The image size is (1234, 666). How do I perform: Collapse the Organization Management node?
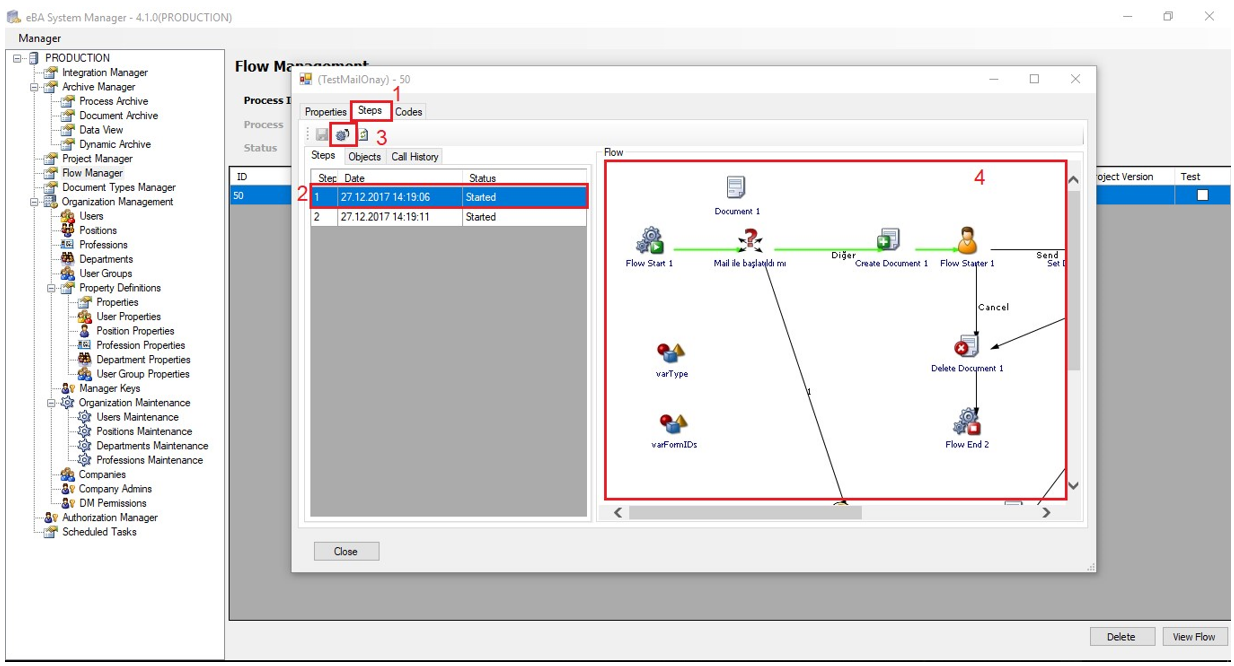(x=35, y=202)
